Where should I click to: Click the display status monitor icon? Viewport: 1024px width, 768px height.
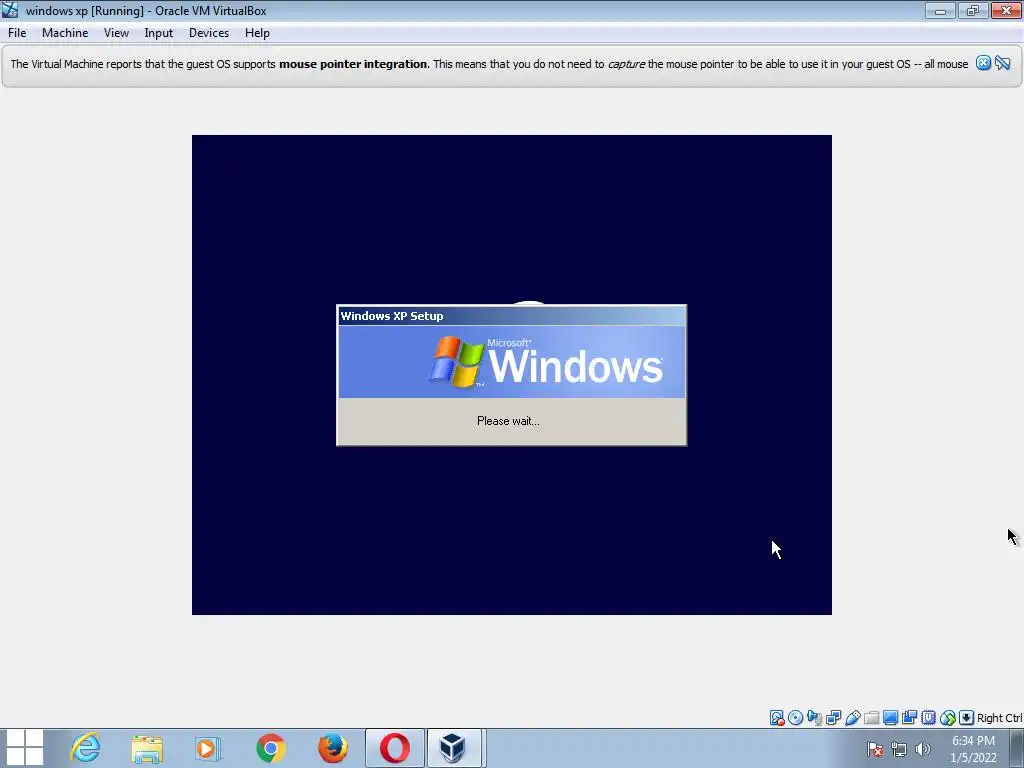(x=890, y=718)
